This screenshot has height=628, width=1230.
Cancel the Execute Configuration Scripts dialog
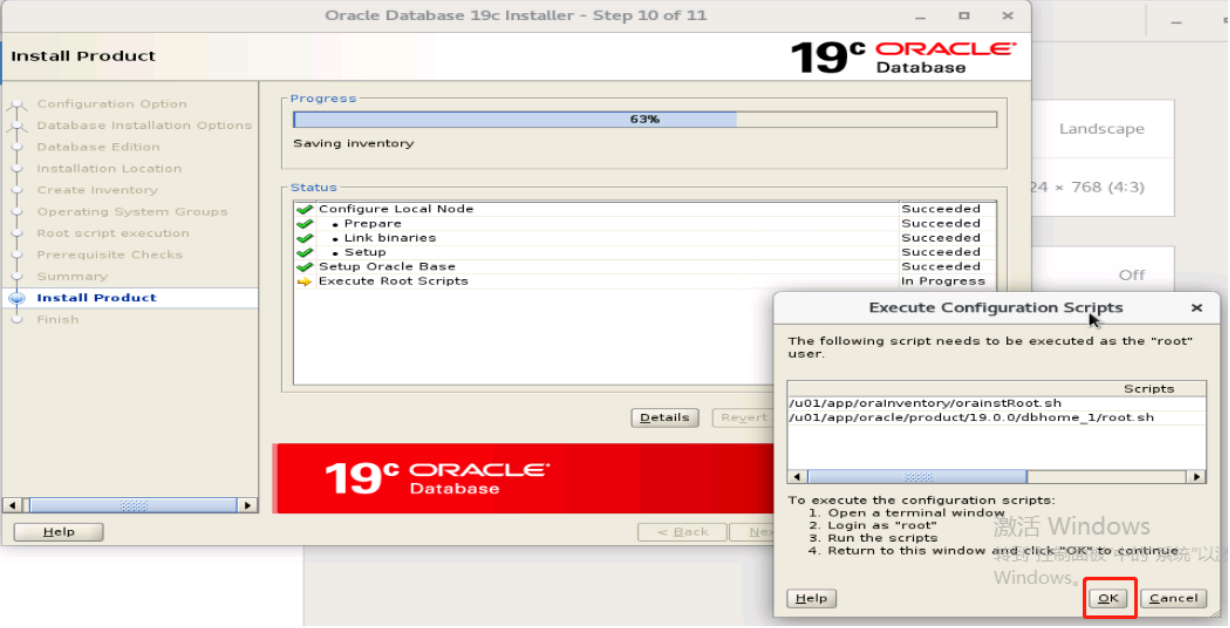[x=1173, y=598]
